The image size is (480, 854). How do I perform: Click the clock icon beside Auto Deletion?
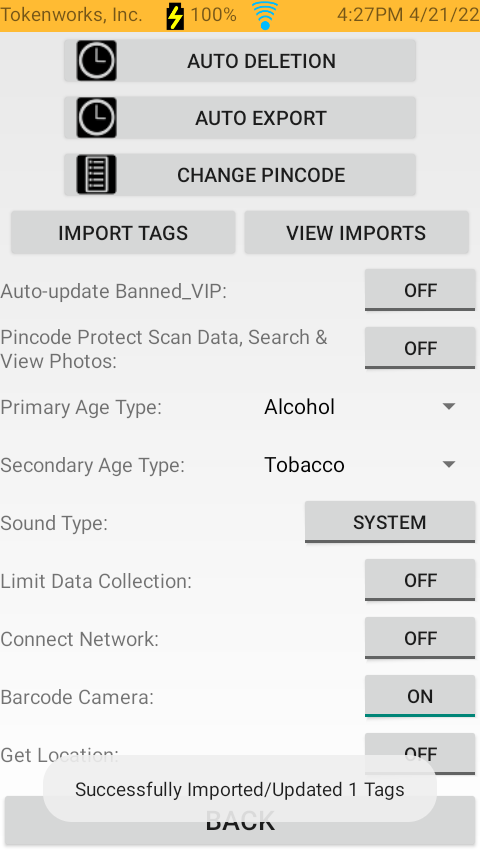96,60
